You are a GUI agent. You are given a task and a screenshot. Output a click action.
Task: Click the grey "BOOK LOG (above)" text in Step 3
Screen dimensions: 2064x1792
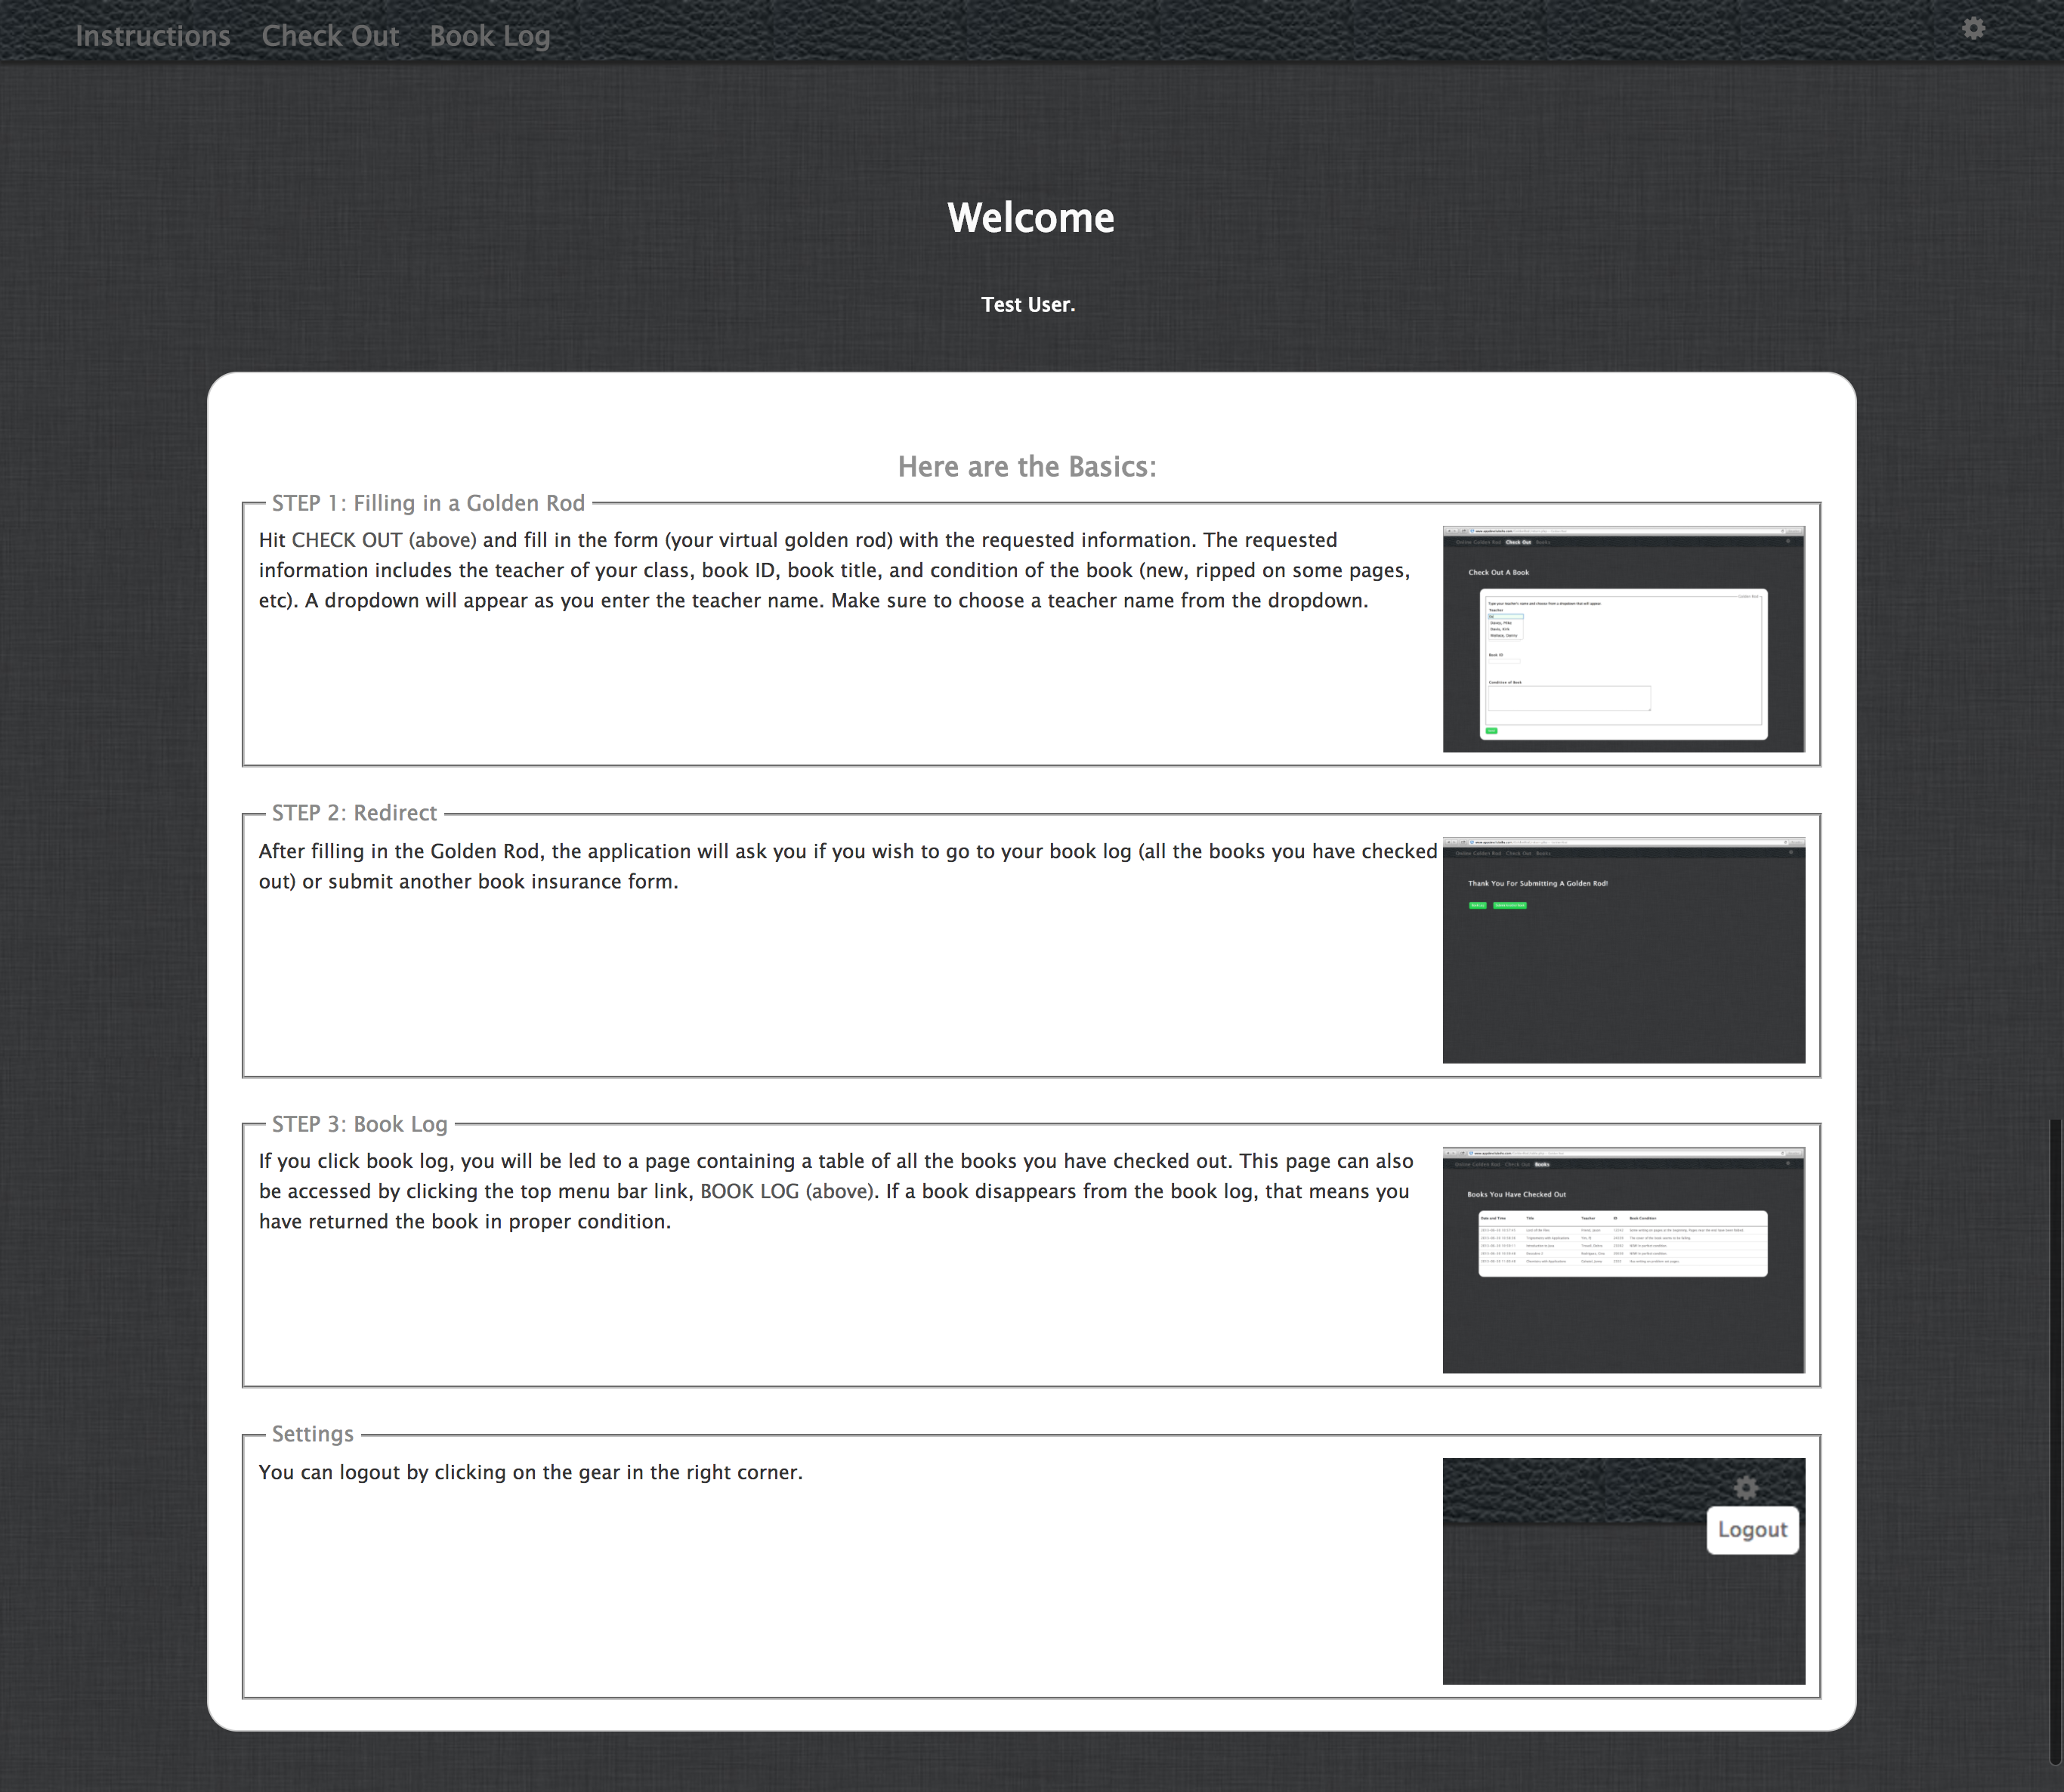coord(787,1191)
